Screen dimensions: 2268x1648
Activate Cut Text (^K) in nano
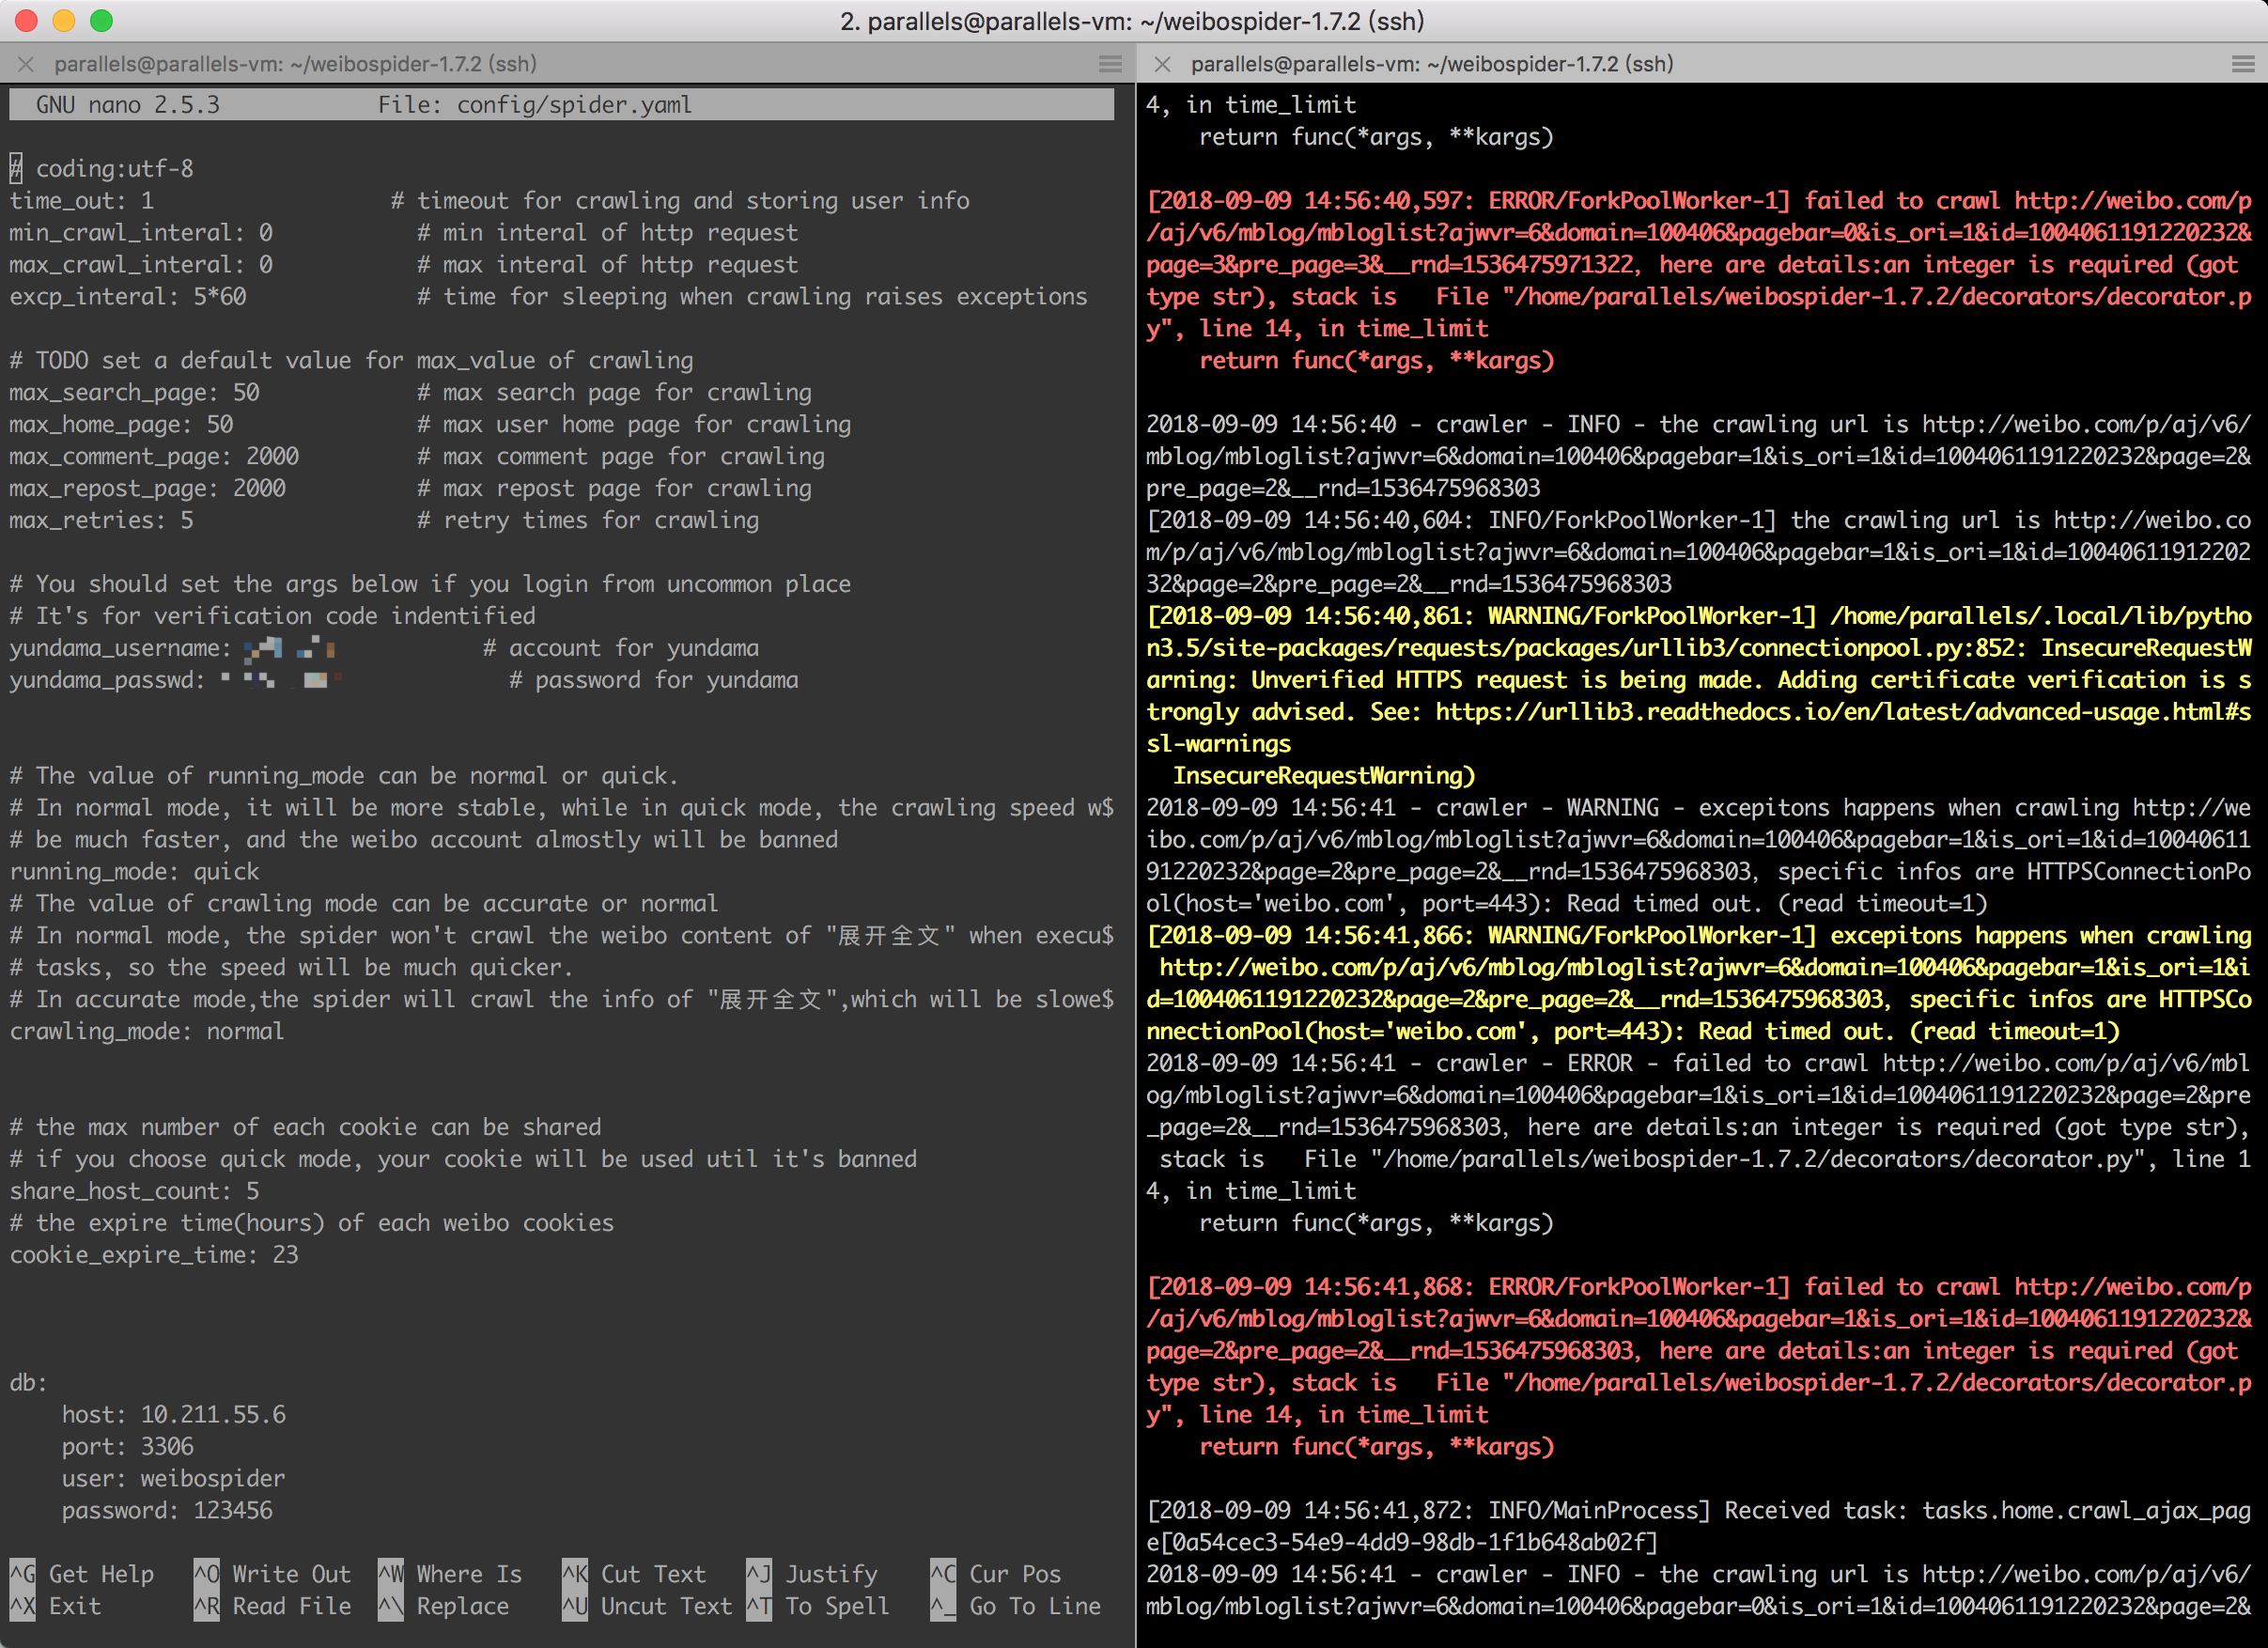[637, 1573]
